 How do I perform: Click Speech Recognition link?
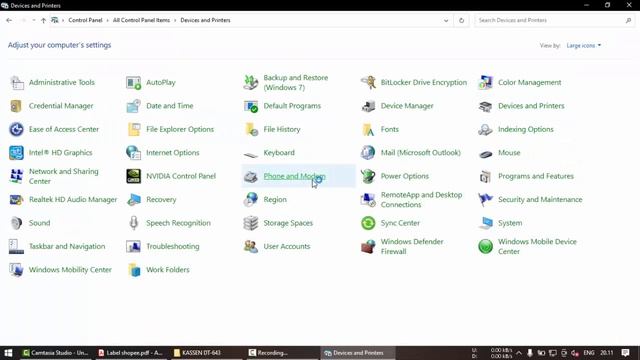pos(178,223)
